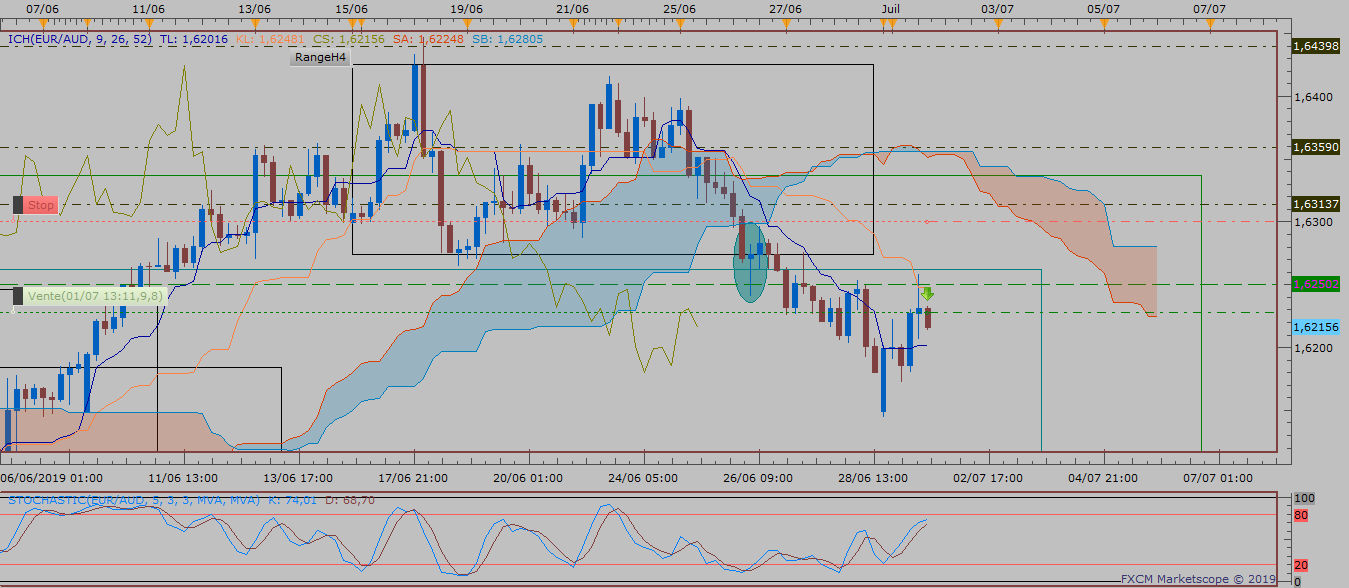Screen dimensions: 1349x588
Task: Click the Juil month label on the top axis
Action: pyautogui.click(x=891, y=8)
